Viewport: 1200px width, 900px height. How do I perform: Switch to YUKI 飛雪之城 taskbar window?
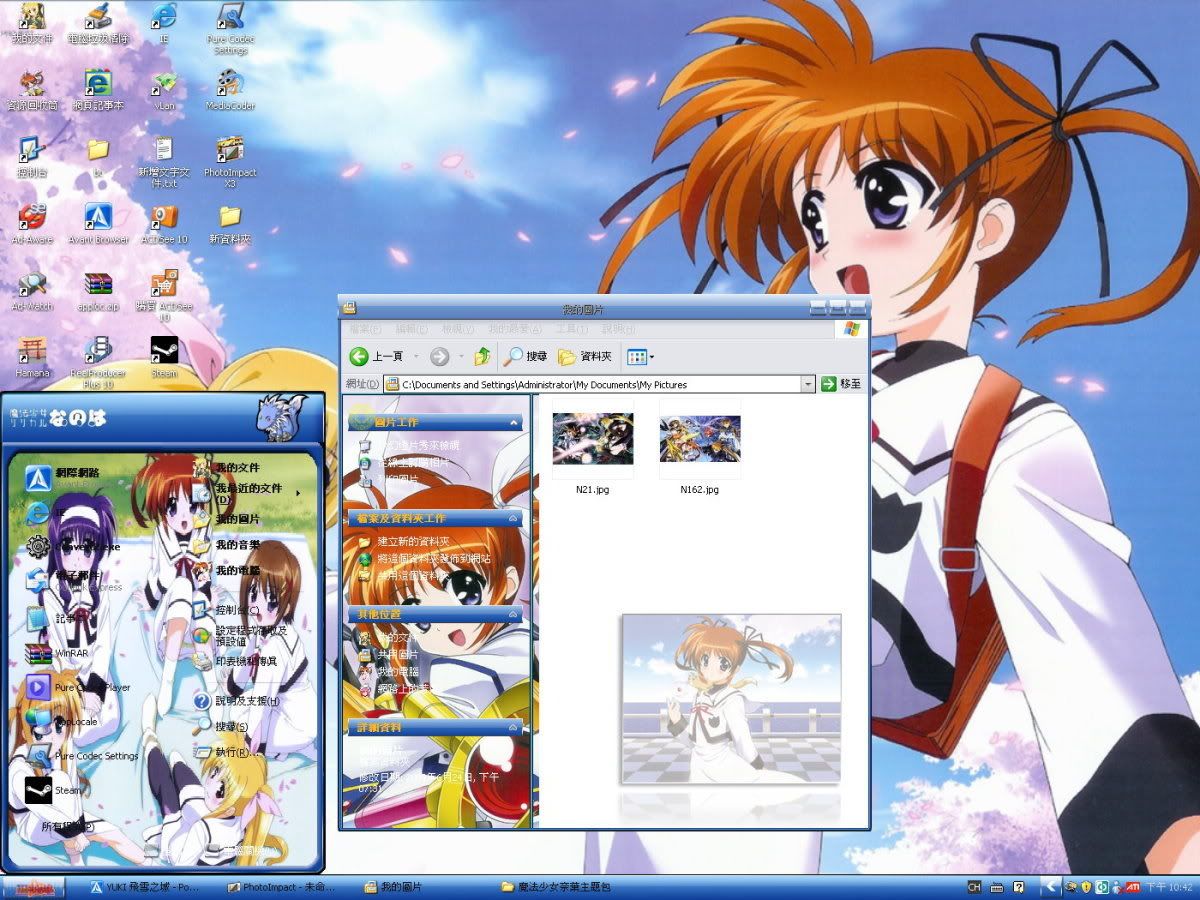147,887
